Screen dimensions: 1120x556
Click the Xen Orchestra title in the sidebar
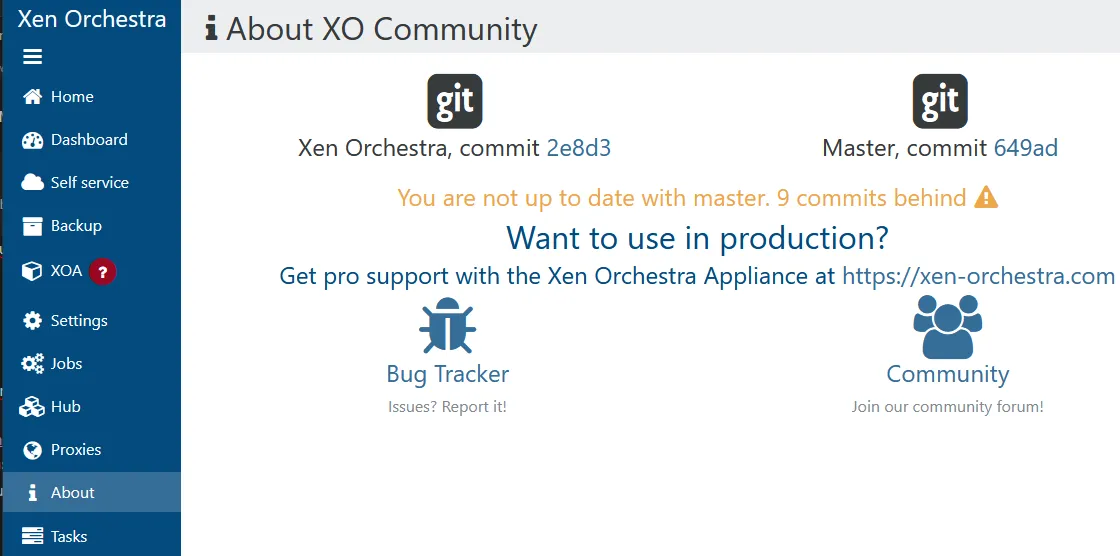point(91,18)
